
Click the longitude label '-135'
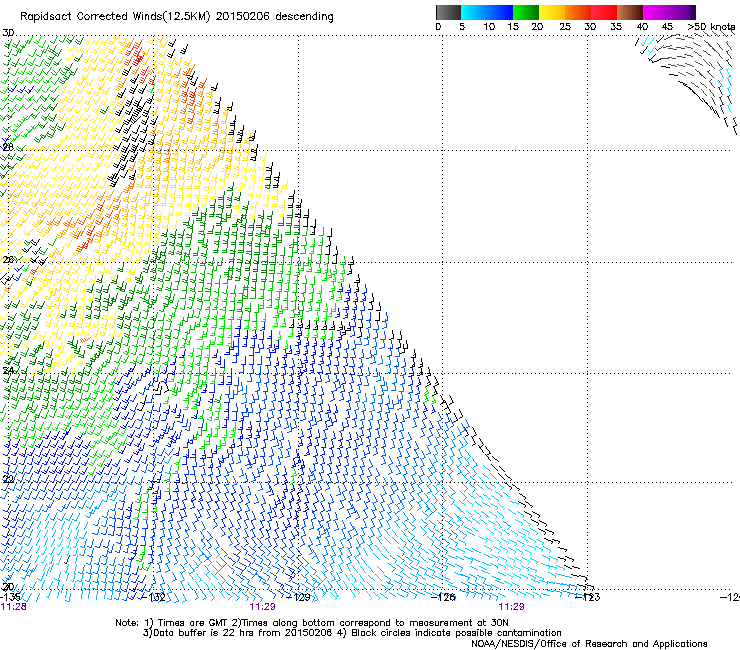click(x=10, y=597)
